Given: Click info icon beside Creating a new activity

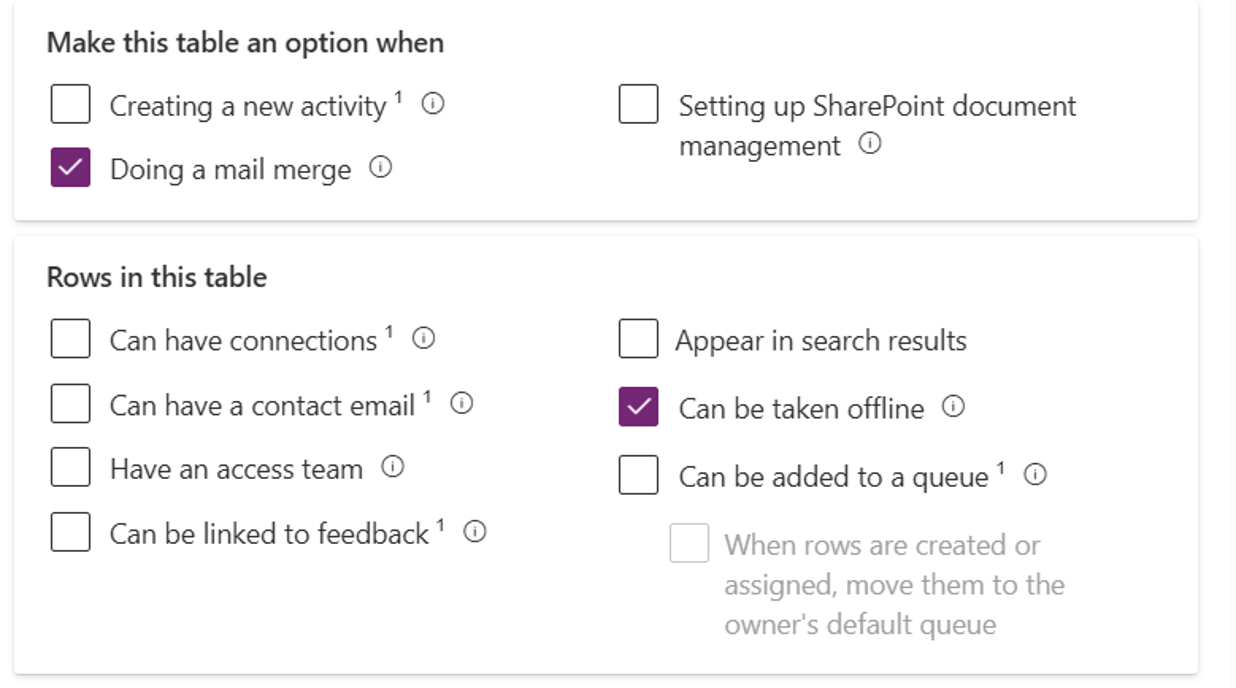Looking at the screenshot, I should tap(433, 103).
